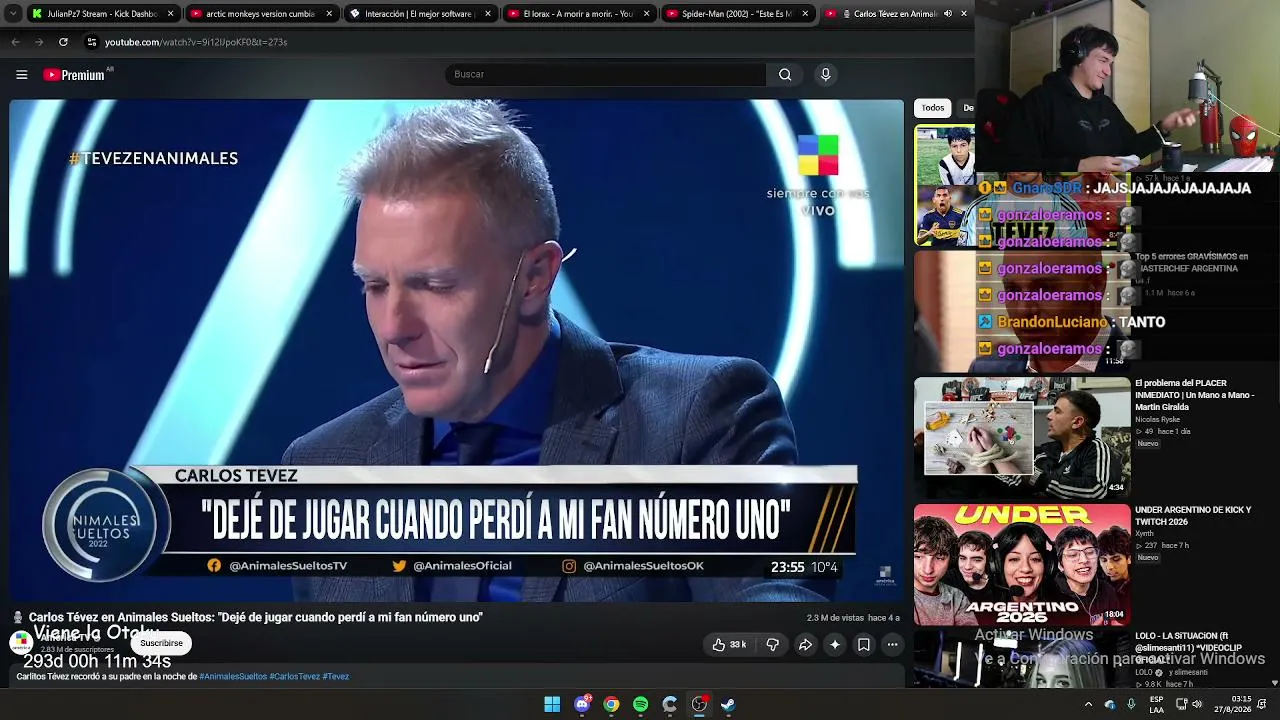Focus the Buscar search field
Viewport: 1280px width, 720px height.
coord(606,74)
